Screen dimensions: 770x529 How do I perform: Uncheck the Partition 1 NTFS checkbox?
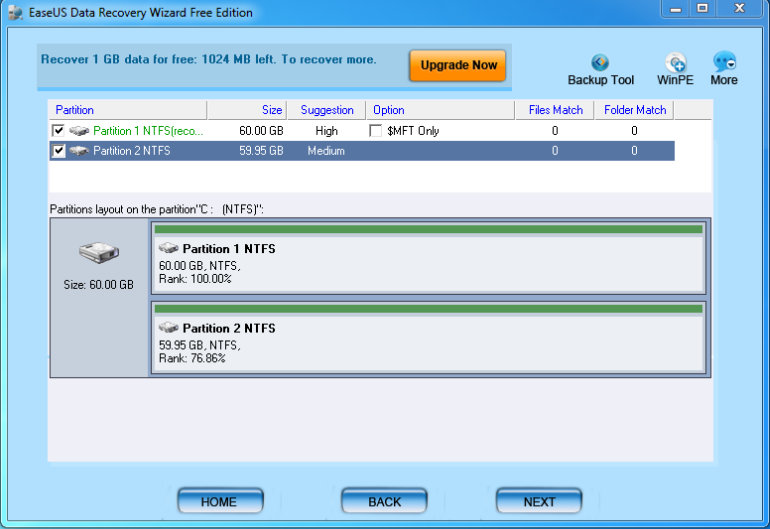click(x=58, y=131)
